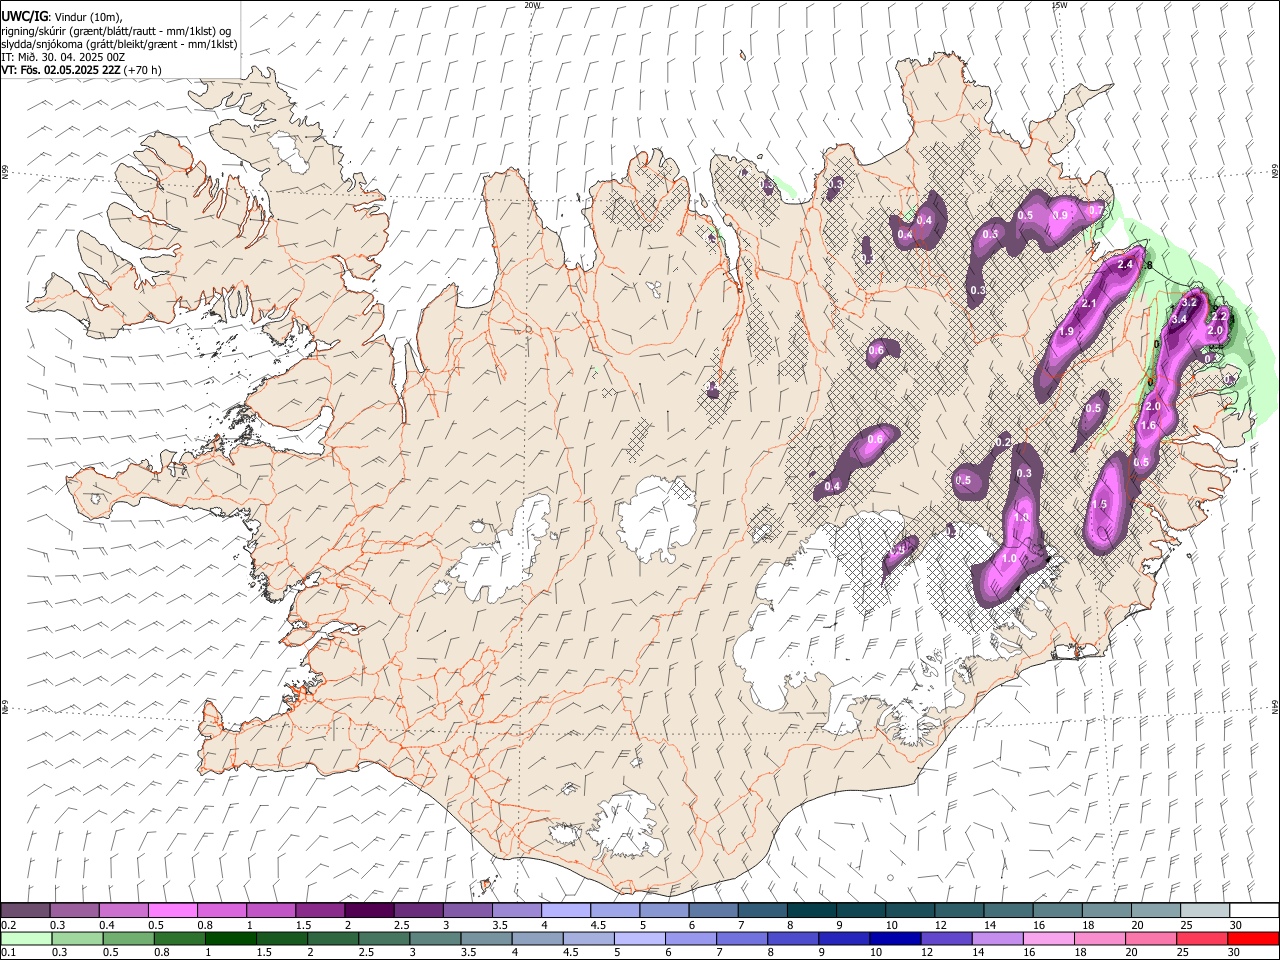Pick the deep blue lower swatch between 10 and 12
This screenshot has height=960, width=1280.
(x=893, y=938)
